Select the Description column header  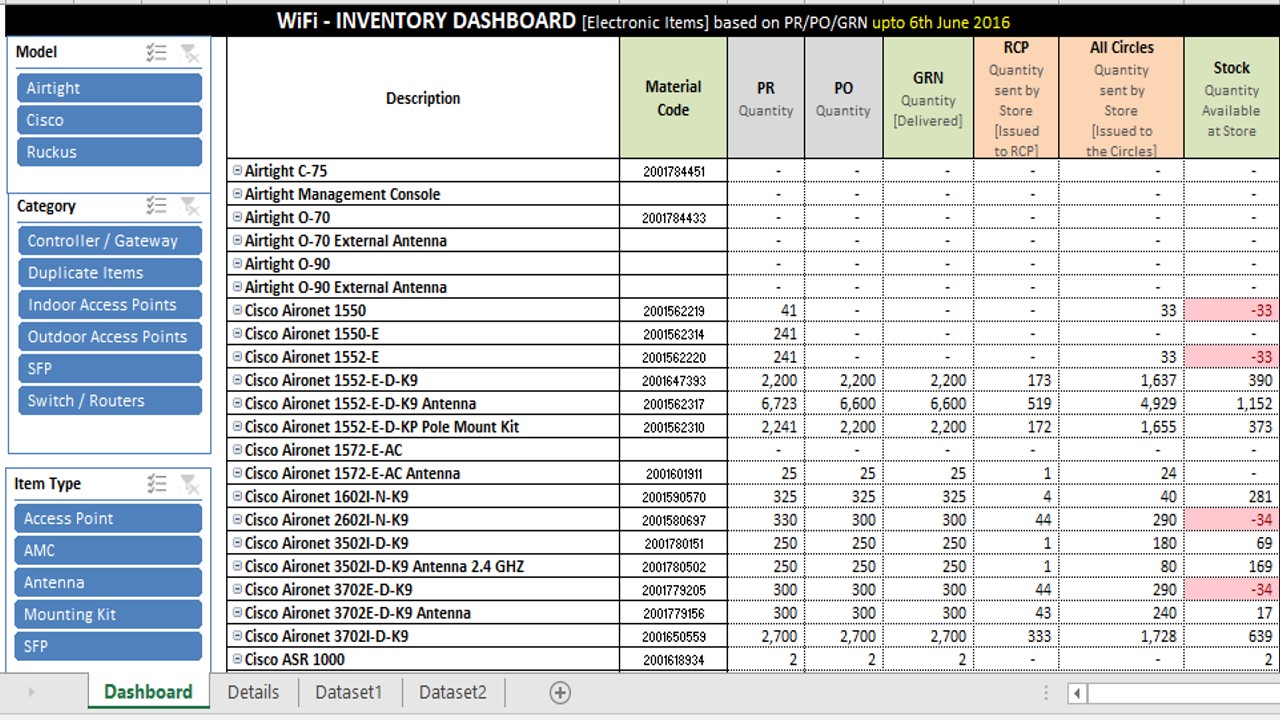point(423,98)
